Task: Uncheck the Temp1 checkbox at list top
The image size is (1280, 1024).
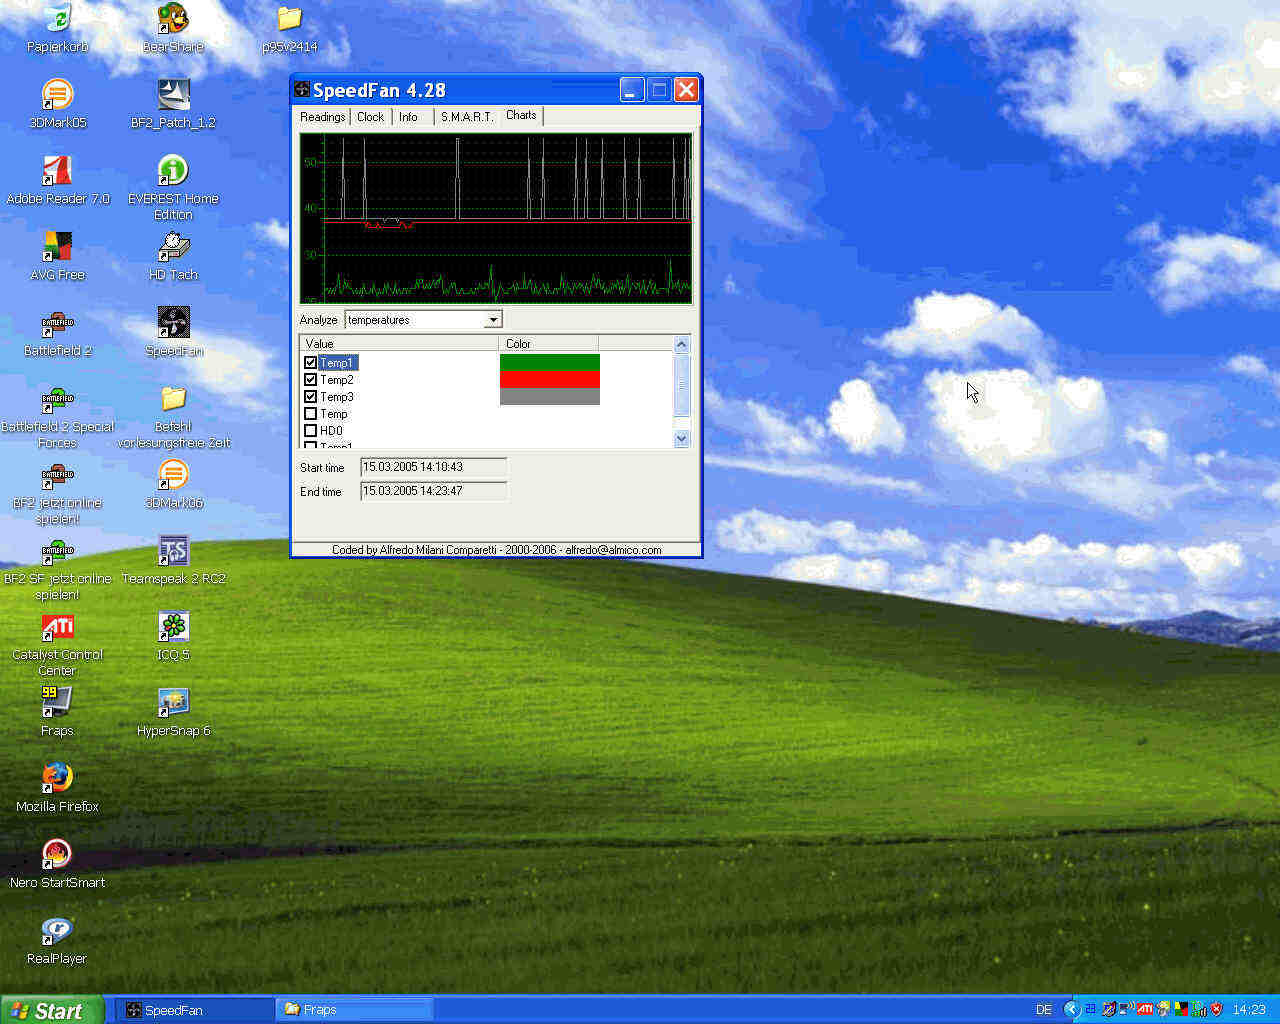Action: [310, 363]
